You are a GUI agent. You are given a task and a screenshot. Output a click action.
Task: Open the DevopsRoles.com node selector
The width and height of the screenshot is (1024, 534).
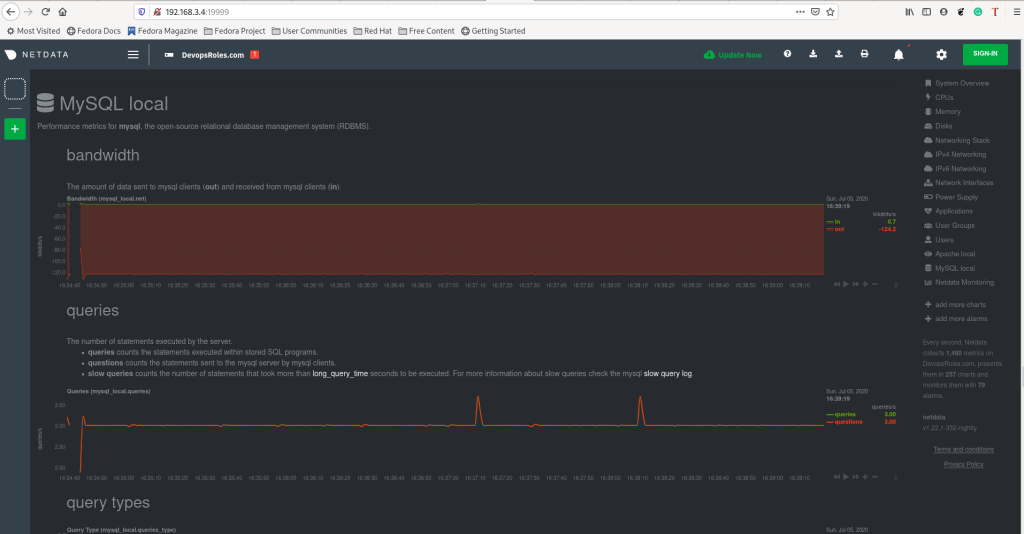[212, 55]
